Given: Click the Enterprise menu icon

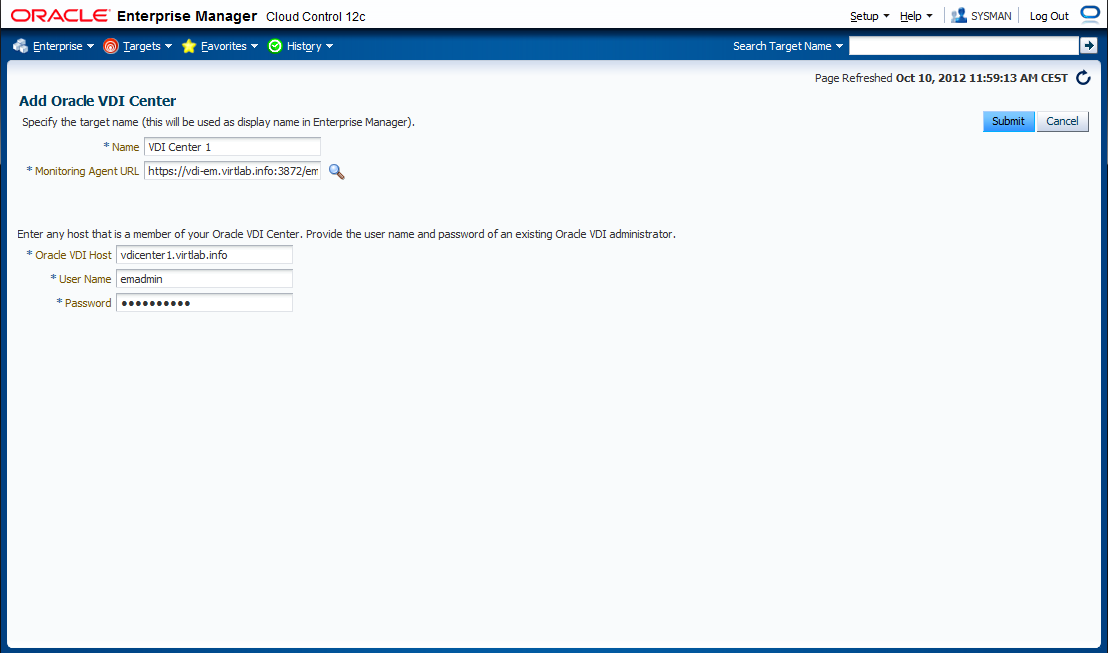Looking at the screenshot, I should tap(20, 46).
